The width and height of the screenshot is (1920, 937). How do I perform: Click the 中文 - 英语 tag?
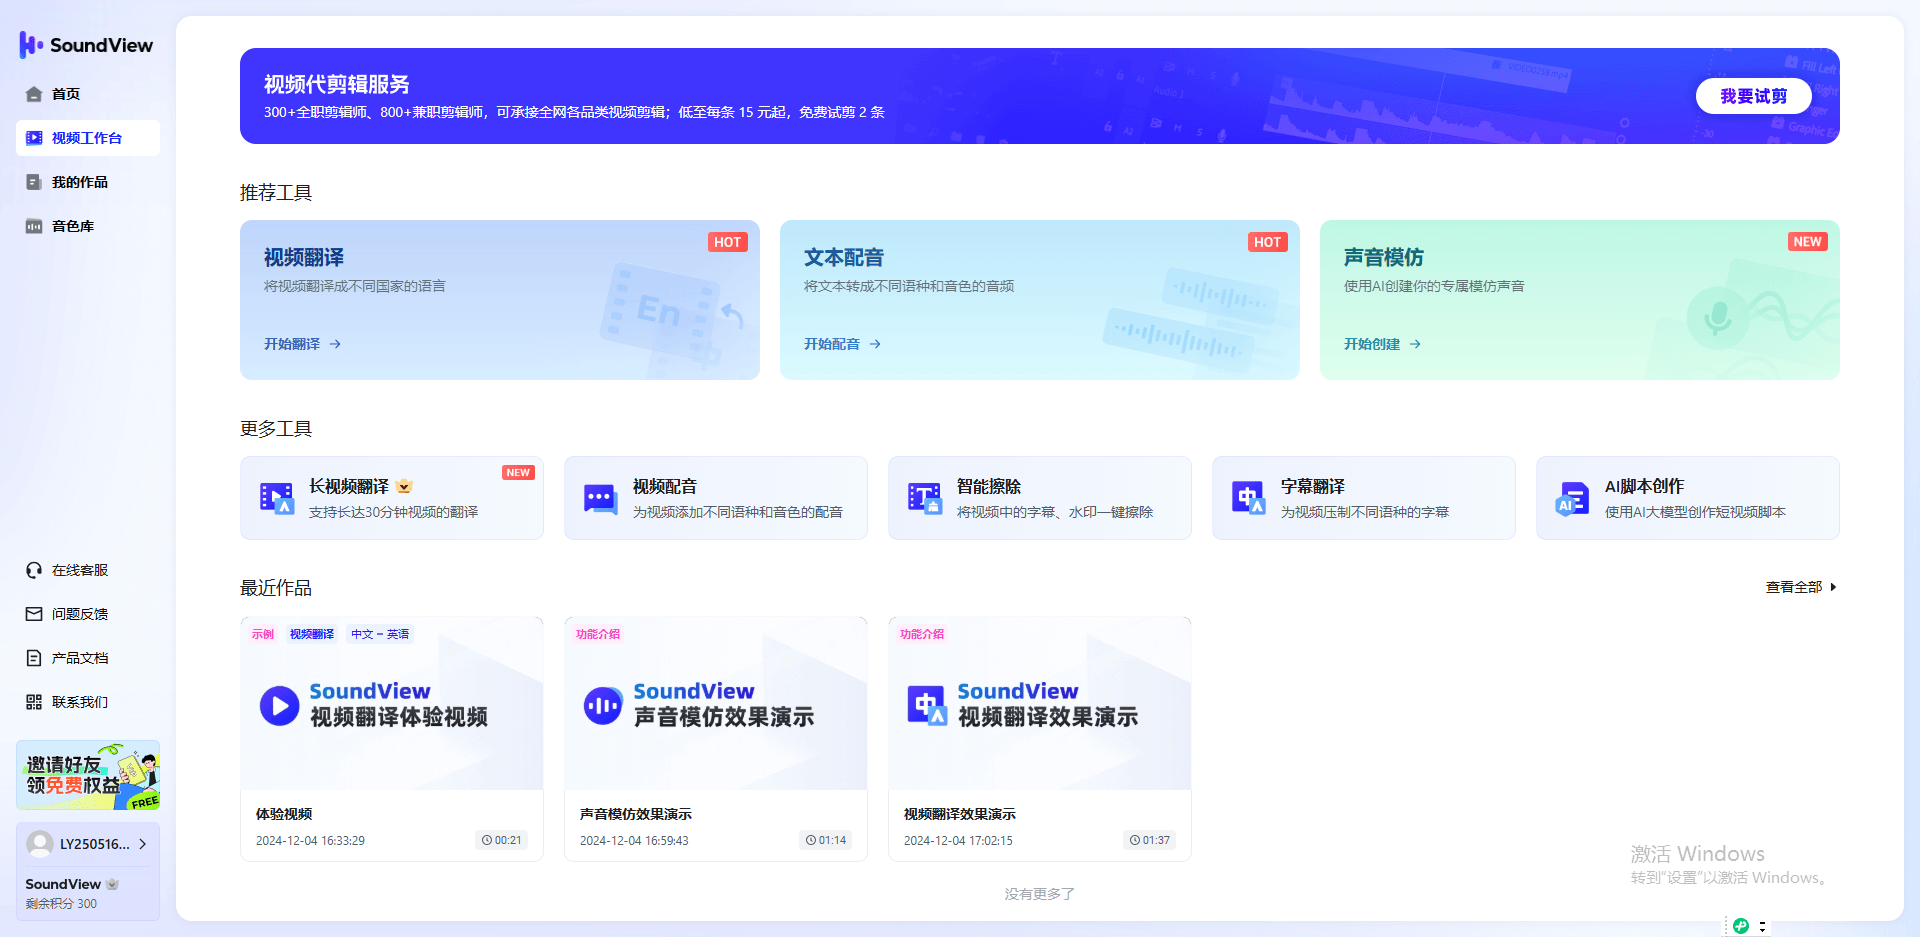click(380, 634)
